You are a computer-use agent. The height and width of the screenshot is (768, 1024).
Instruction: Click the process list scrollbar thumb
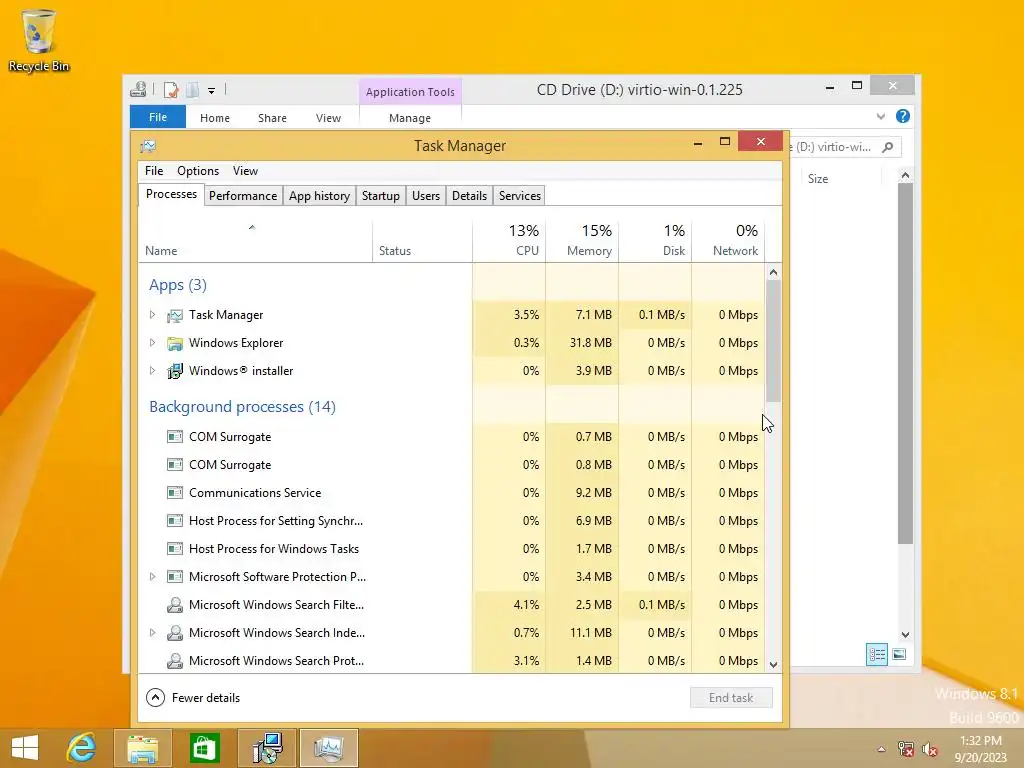(x=773, y=342)
